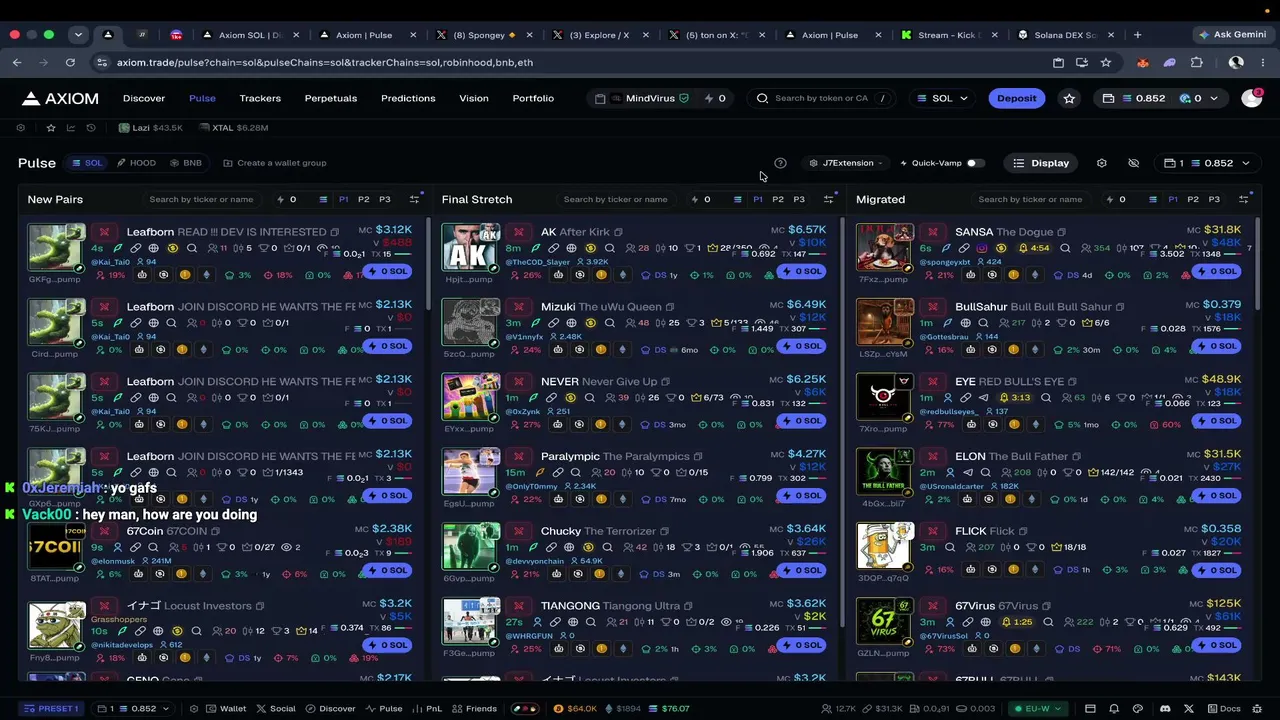
Task: Expand the J7Extension dropdown
Action: click(847, 163)
